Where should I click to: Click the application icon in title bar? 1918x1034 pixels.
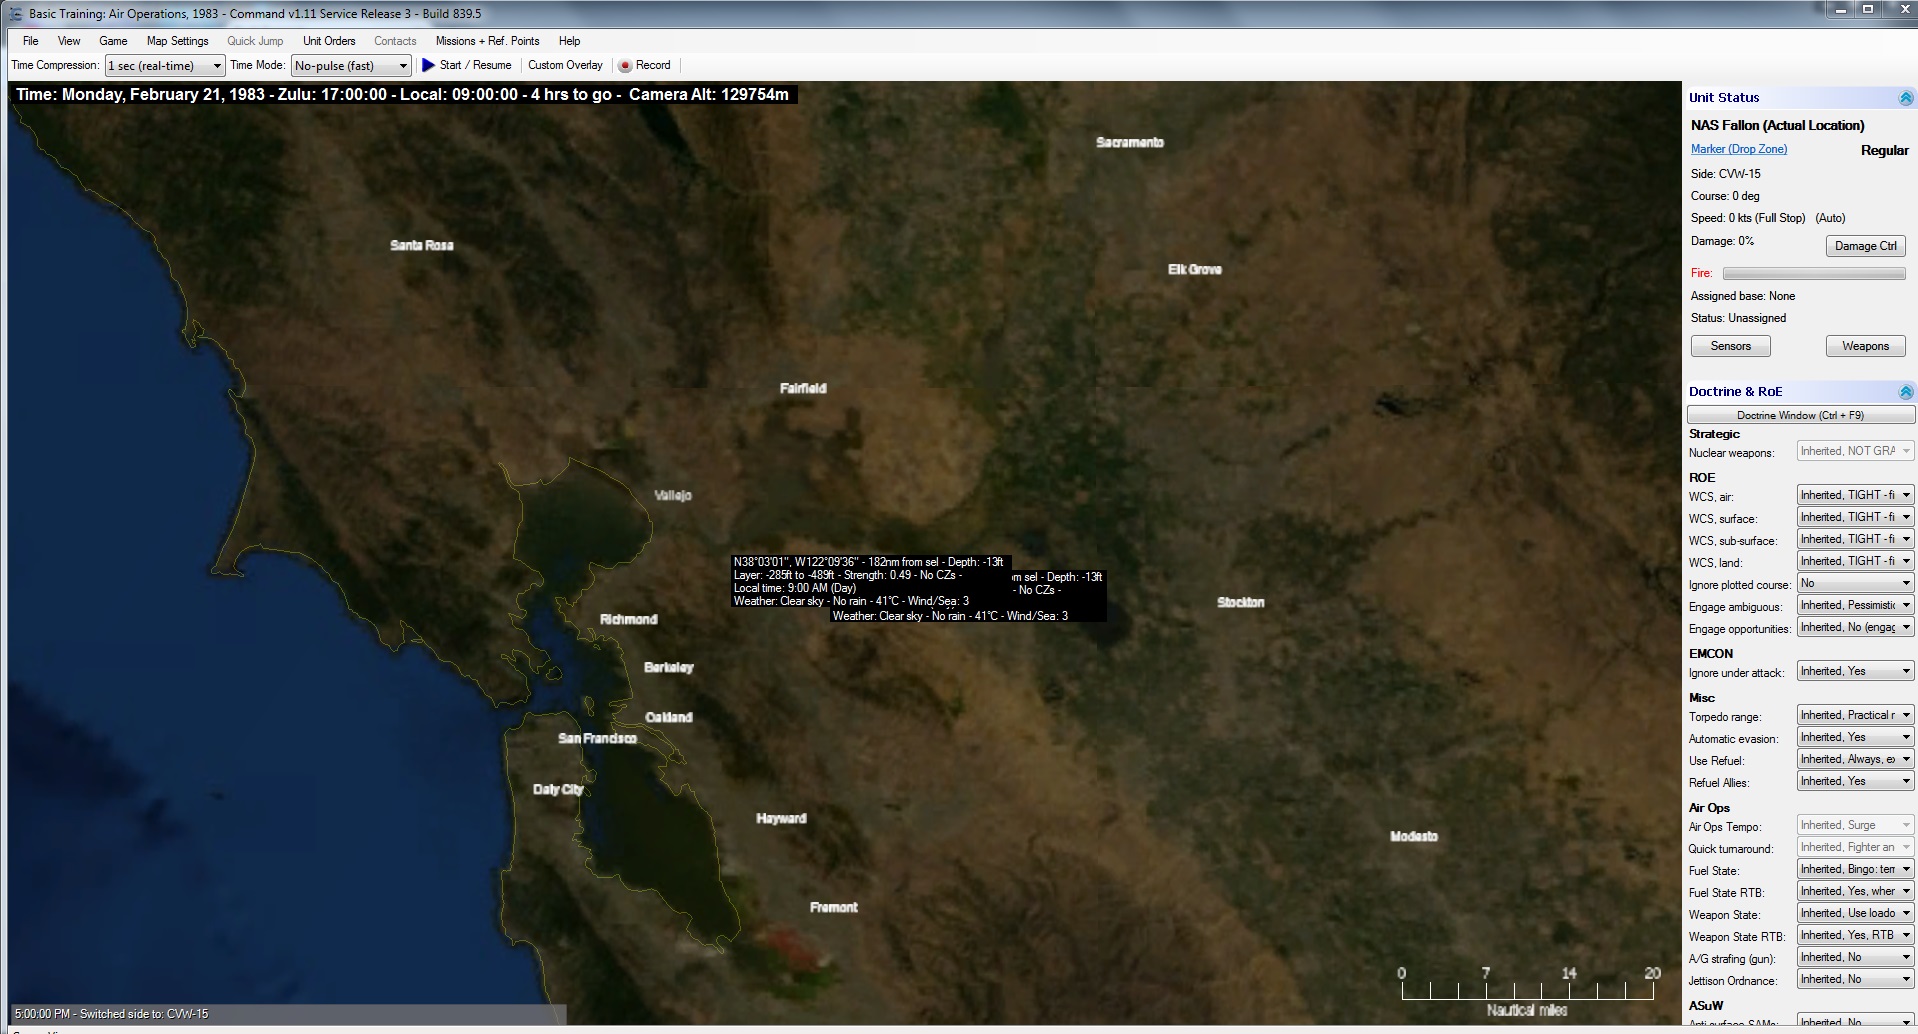coord(15,14)
